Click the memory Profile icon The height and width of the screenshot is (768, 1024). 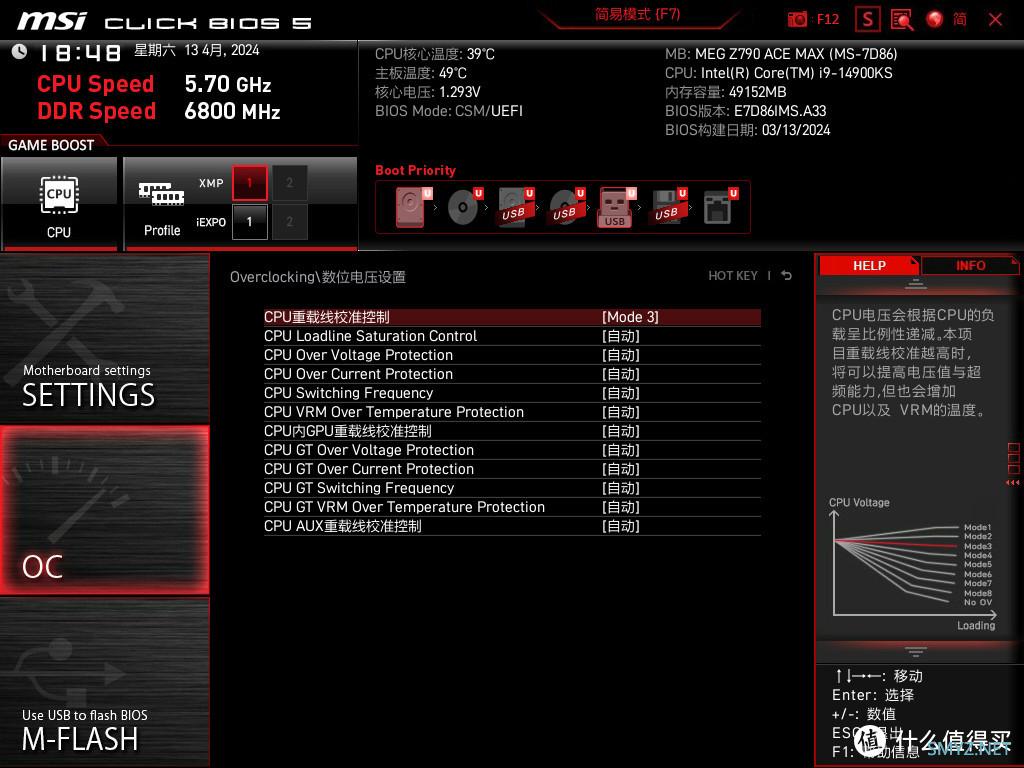161,194
